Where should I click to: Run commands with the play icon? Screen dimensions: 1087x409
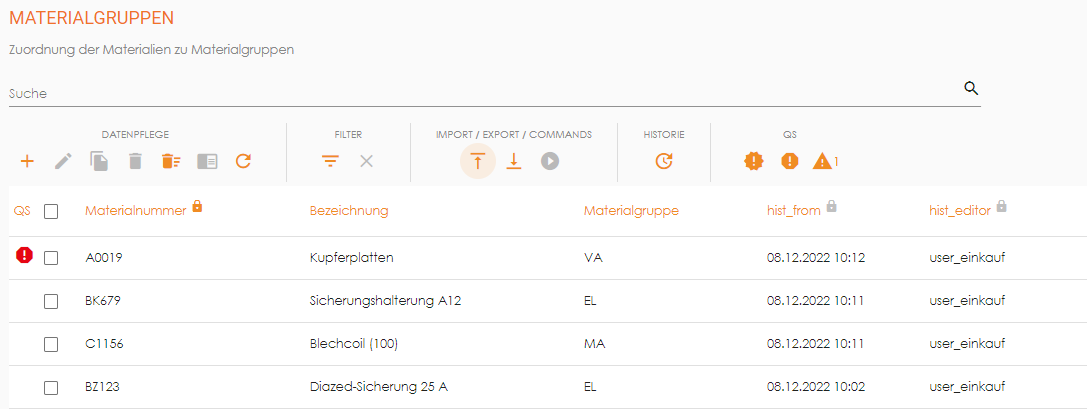pos(550,161)
